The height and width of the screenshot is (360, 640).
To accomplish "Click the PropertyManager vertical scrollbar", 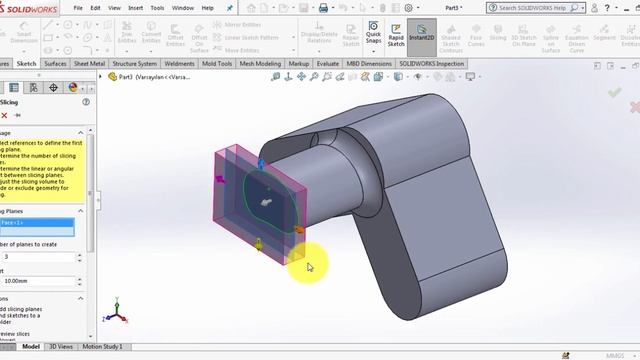I will [90, 192].
